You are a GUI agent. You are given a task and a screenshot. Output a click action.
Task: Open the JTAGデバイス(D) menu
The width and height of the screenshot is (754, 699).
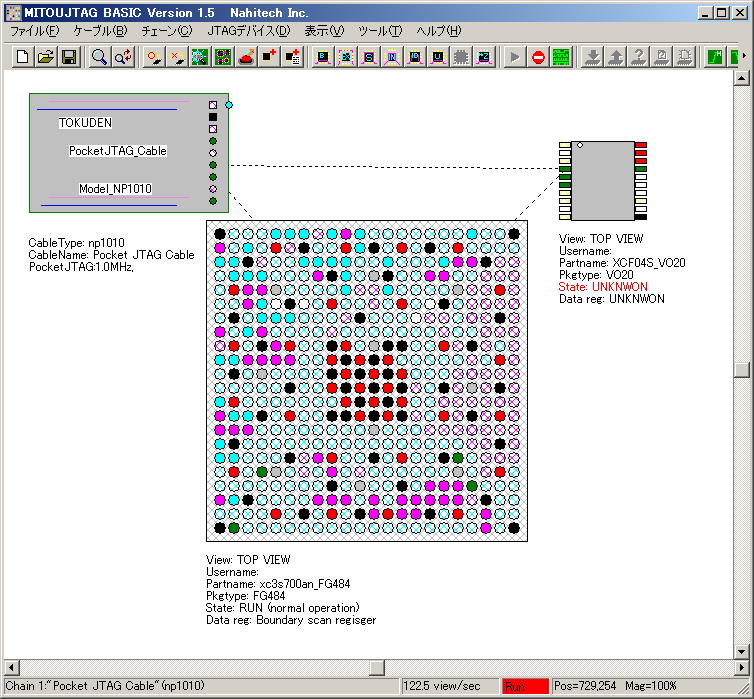(x=248, y=31)
